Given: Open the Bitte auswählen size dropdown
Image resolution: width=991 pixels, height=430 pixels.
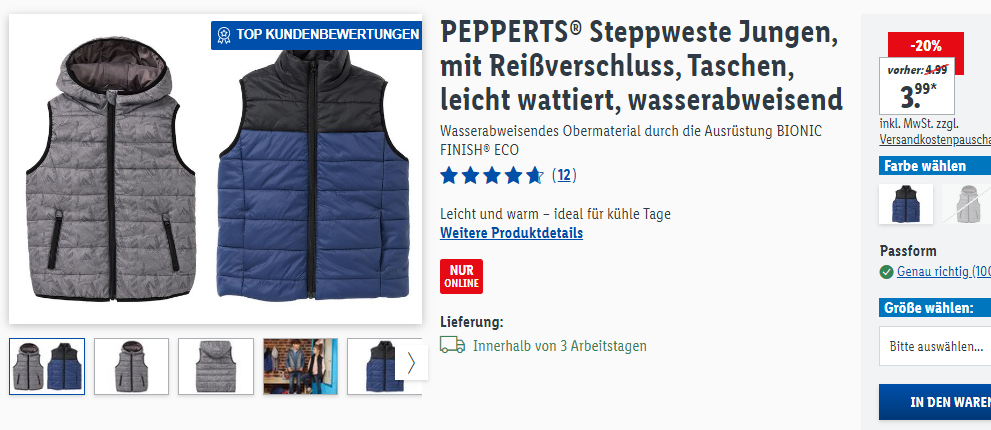Looking at the screenshot, I should coord(935,346).
